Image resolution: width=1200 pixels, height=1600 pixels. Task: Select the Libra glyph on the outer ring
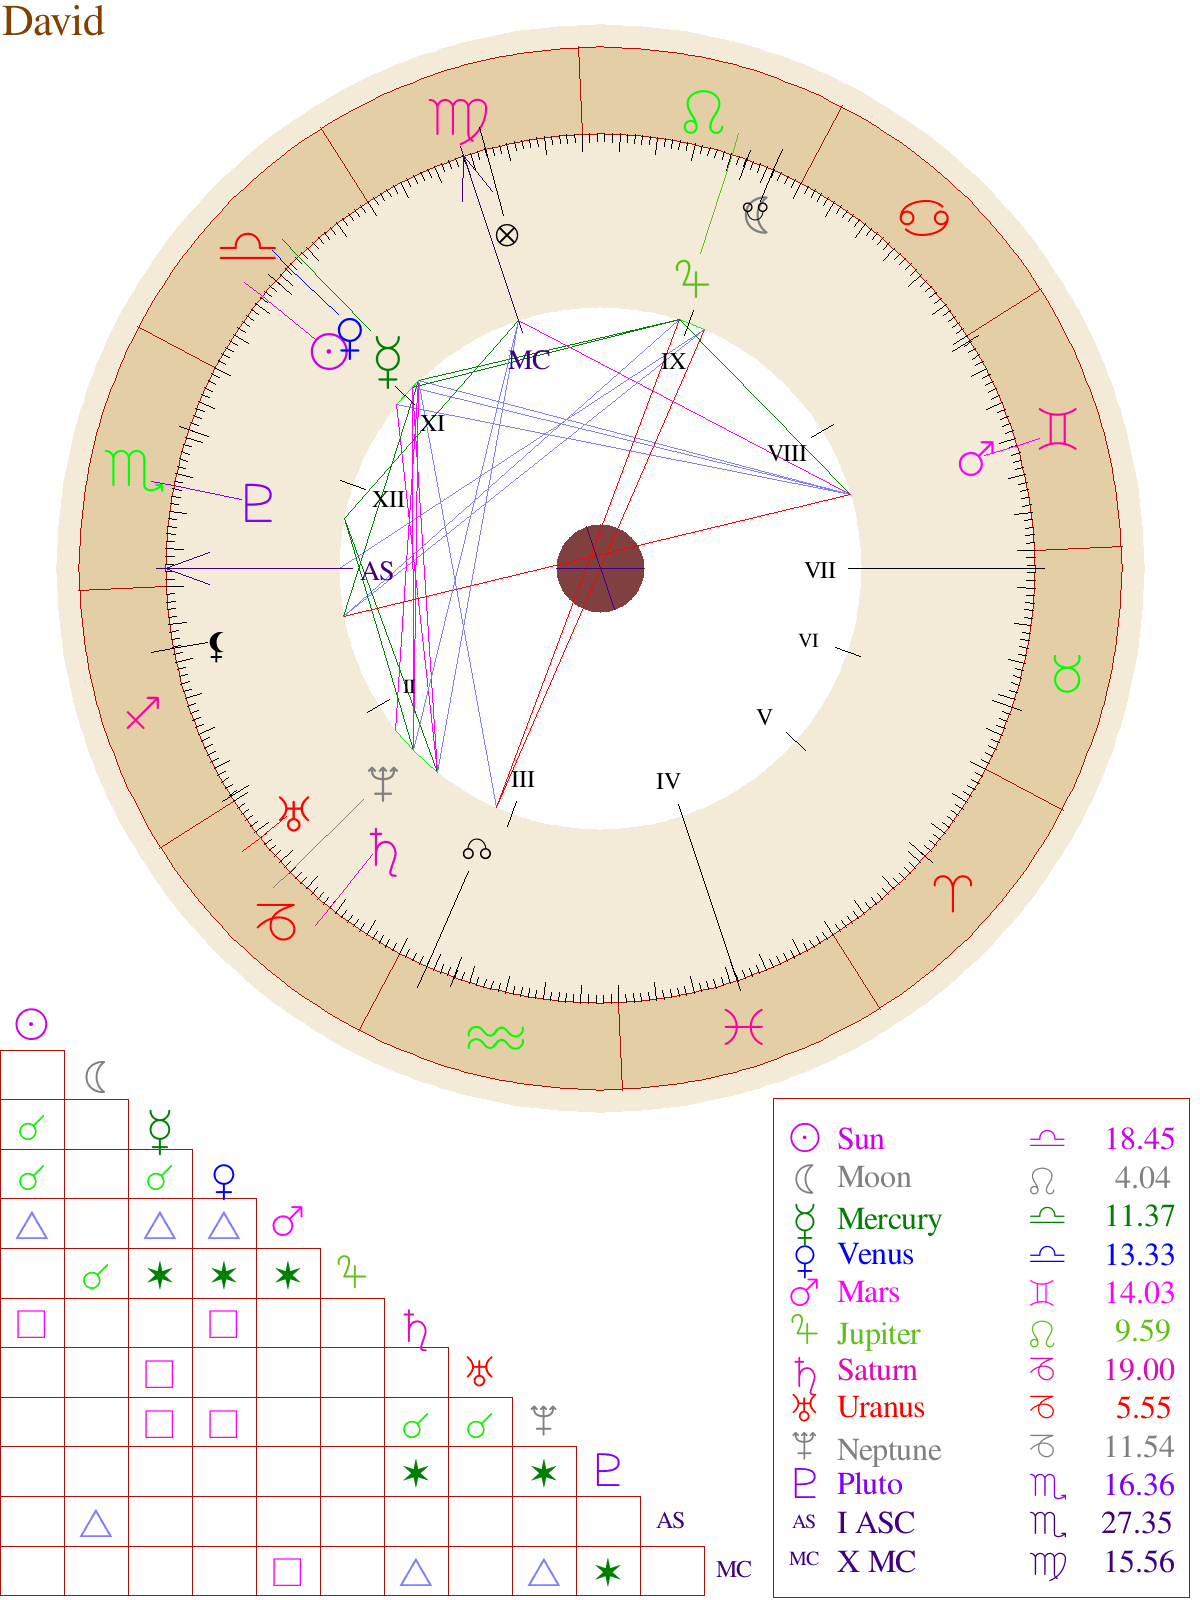coord(247,246)
